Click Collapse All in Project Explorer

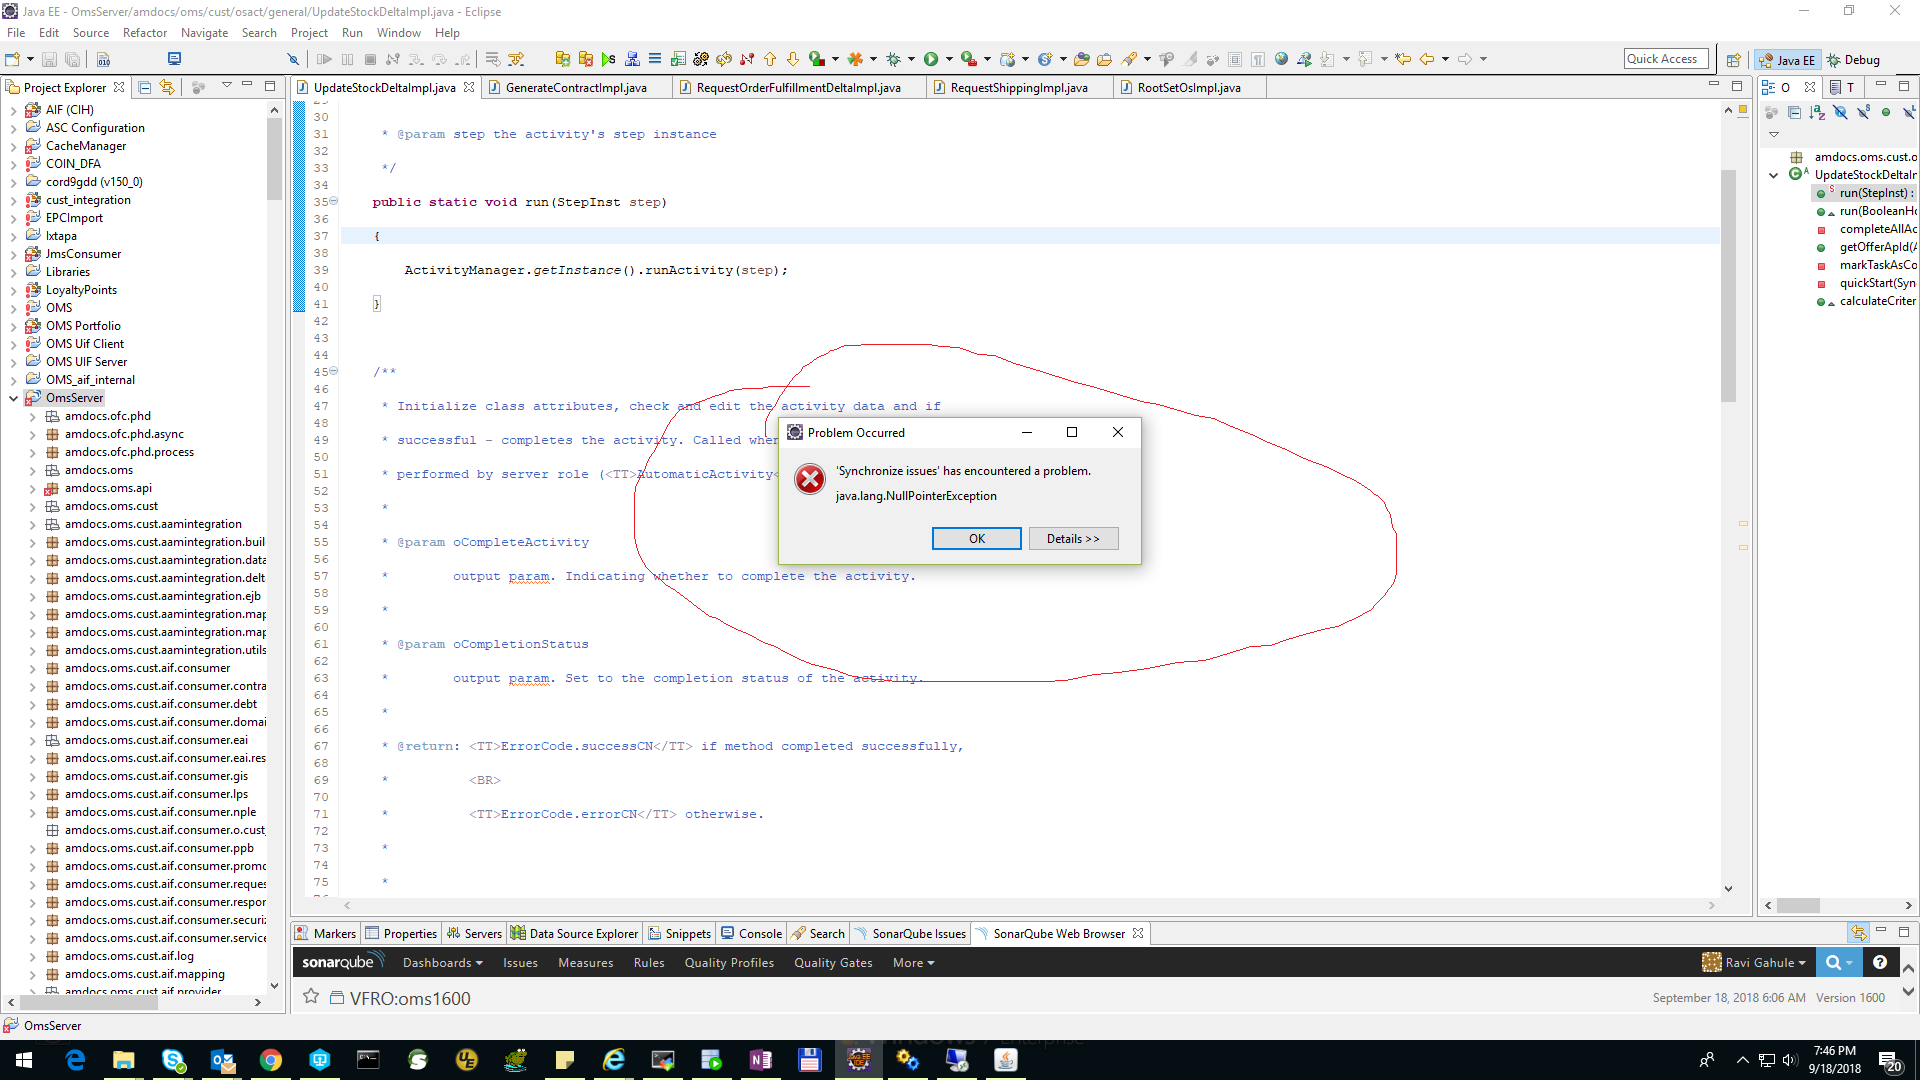(145, 87)
